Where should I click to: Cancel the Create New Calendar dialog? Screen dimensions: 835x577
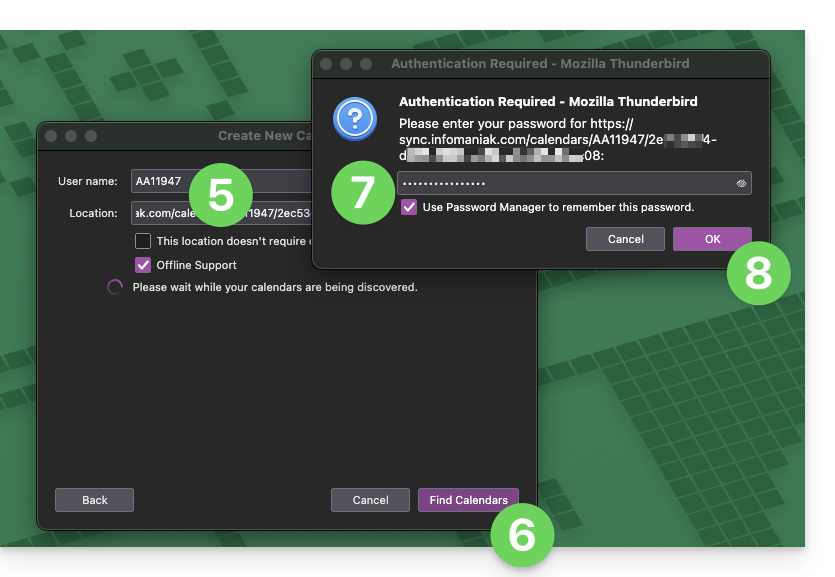coord(370,500)
